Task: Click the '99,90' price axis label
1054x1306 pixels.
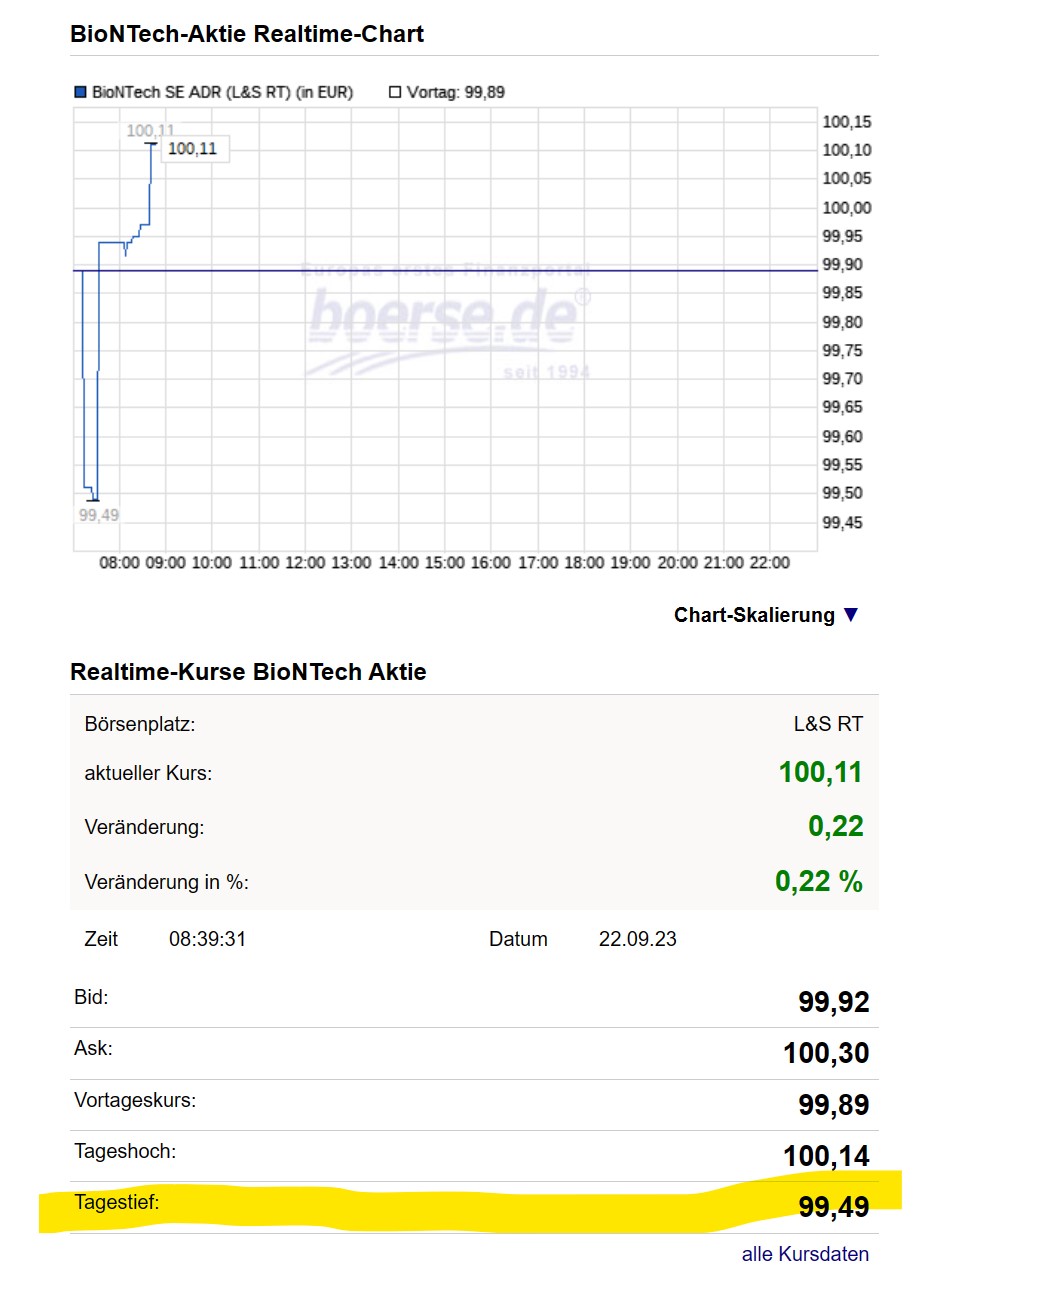Action: [842, 265]
